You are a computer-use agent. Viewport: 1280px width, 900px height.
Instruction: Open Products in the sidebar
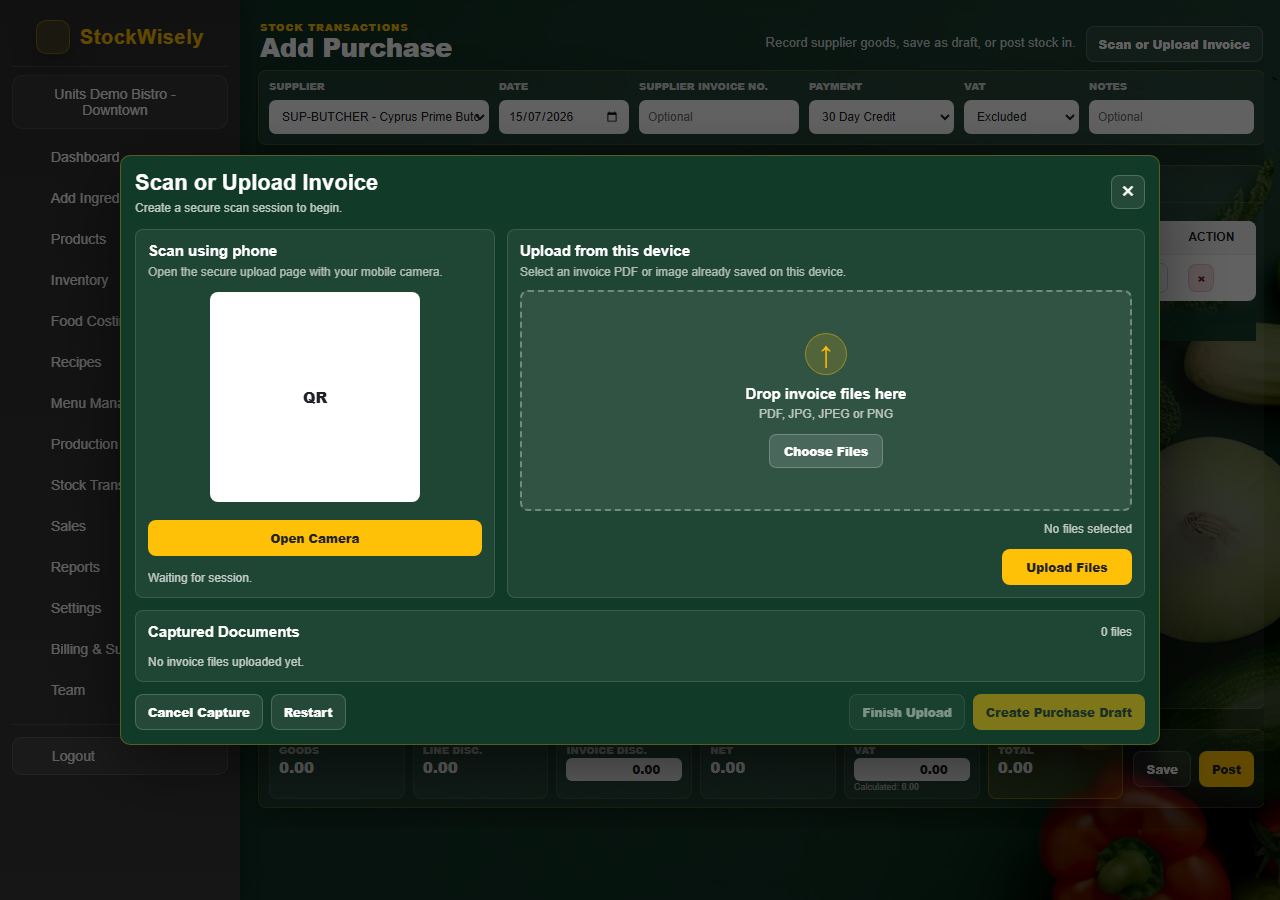pyautogui.click(x=78, y=239)
